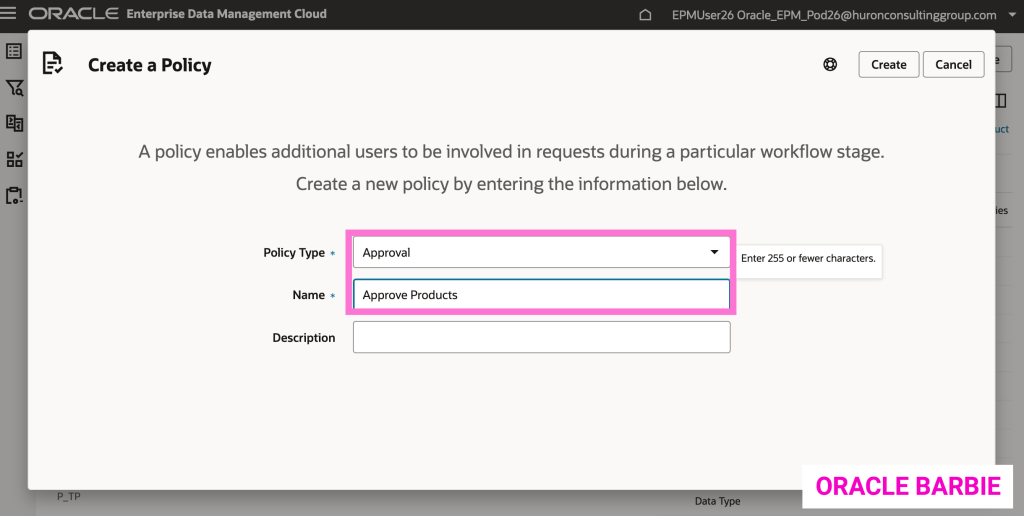Click the column layout icon behind dialog
This screenshot has height=516, width=1024.
[x=1001, y=101]
